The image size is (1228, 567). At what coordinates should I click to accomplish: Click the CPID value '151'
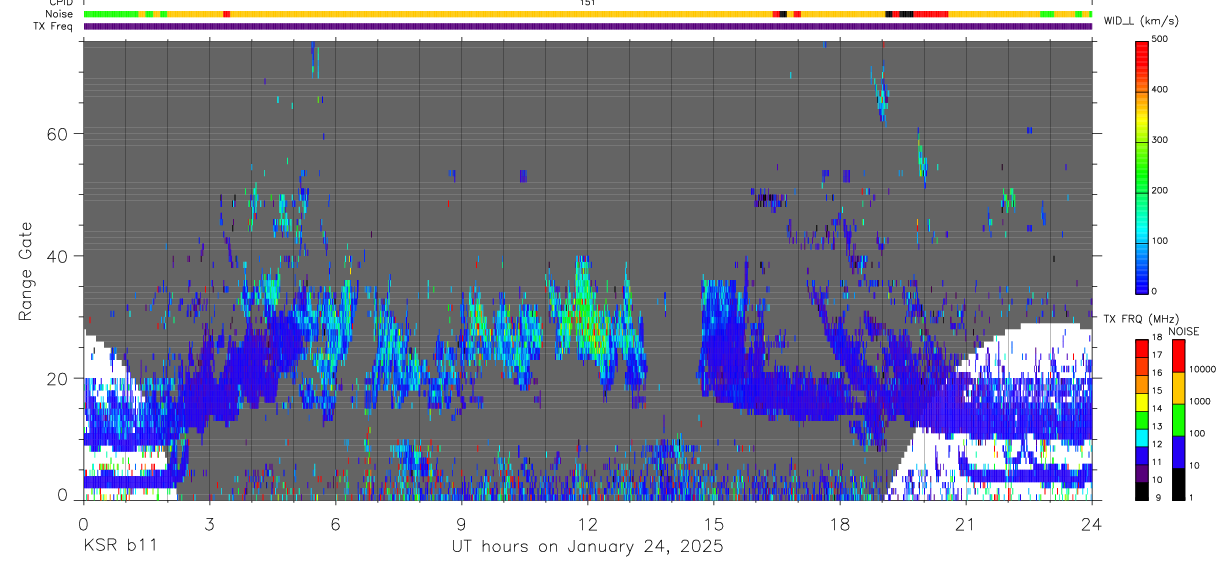click(587, 3)
